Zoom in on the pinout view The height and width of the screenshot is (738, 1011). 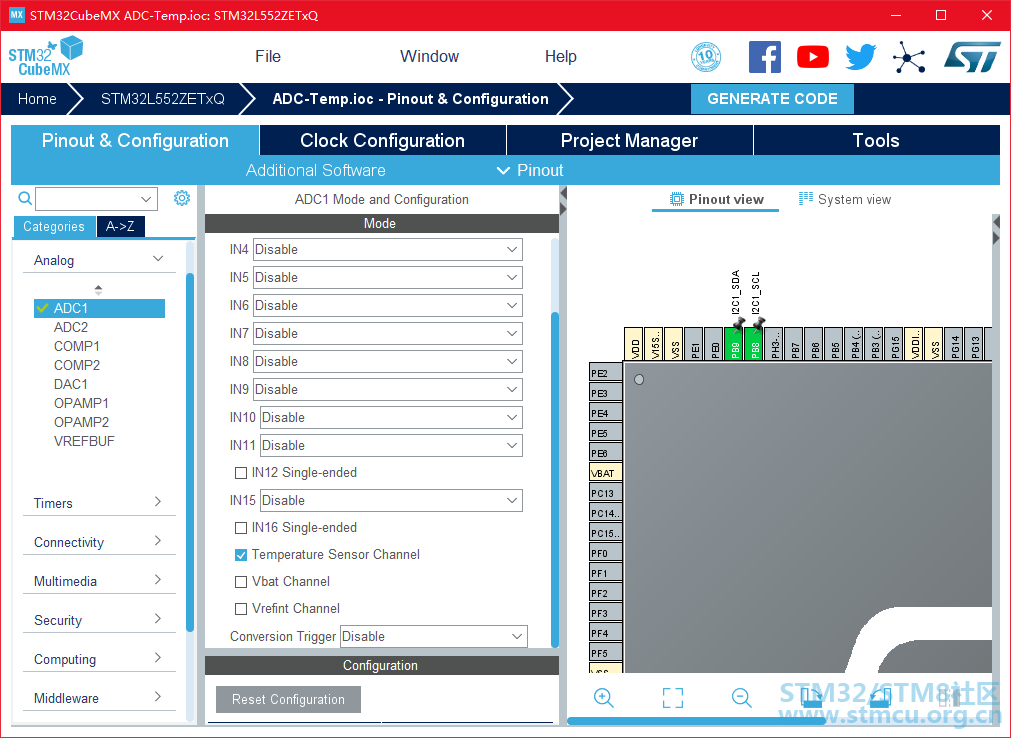tap(604, 697)
